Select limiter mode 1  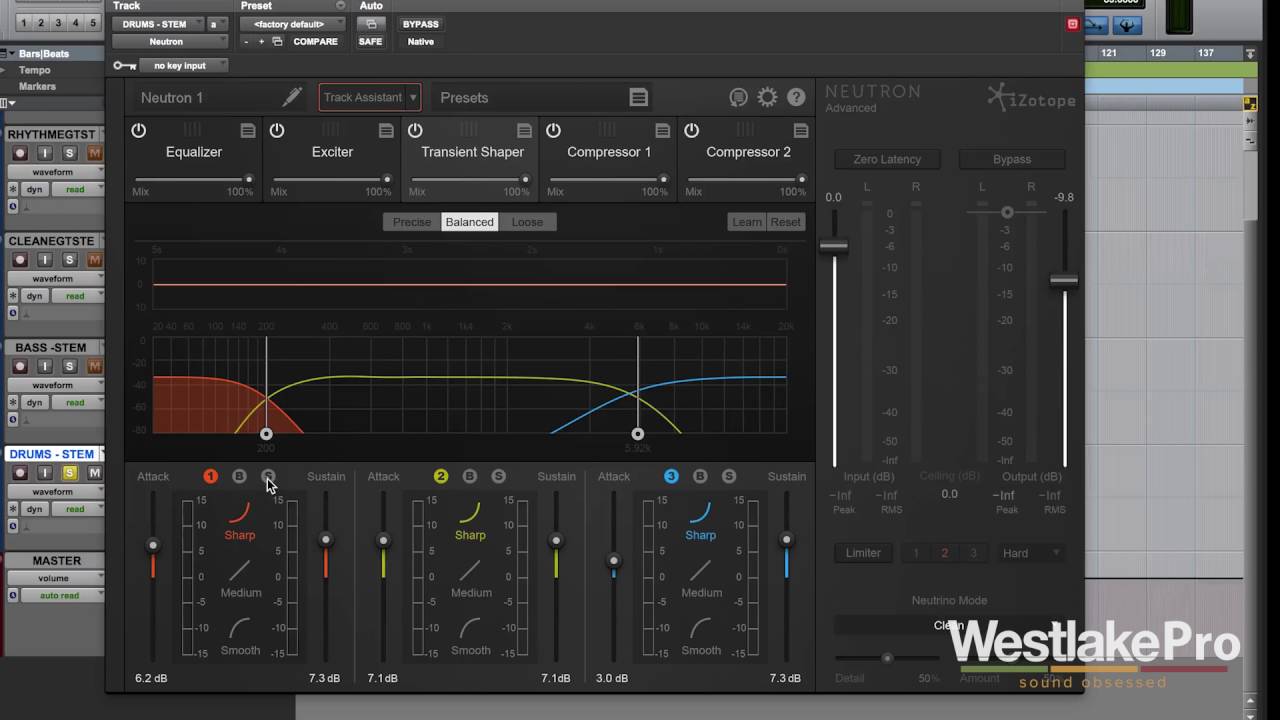click(x=916, y=553)
